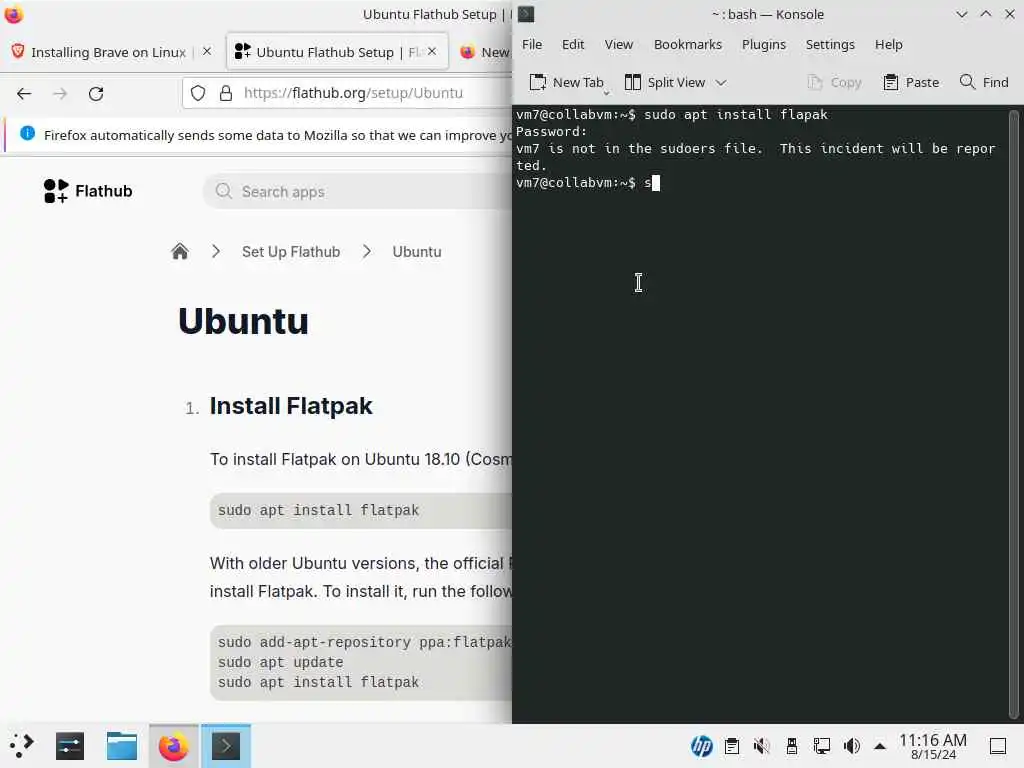Switch to the New Tab in Firefox
The width and height of the screenshot is (1024, 768).
tap(485, 52)
